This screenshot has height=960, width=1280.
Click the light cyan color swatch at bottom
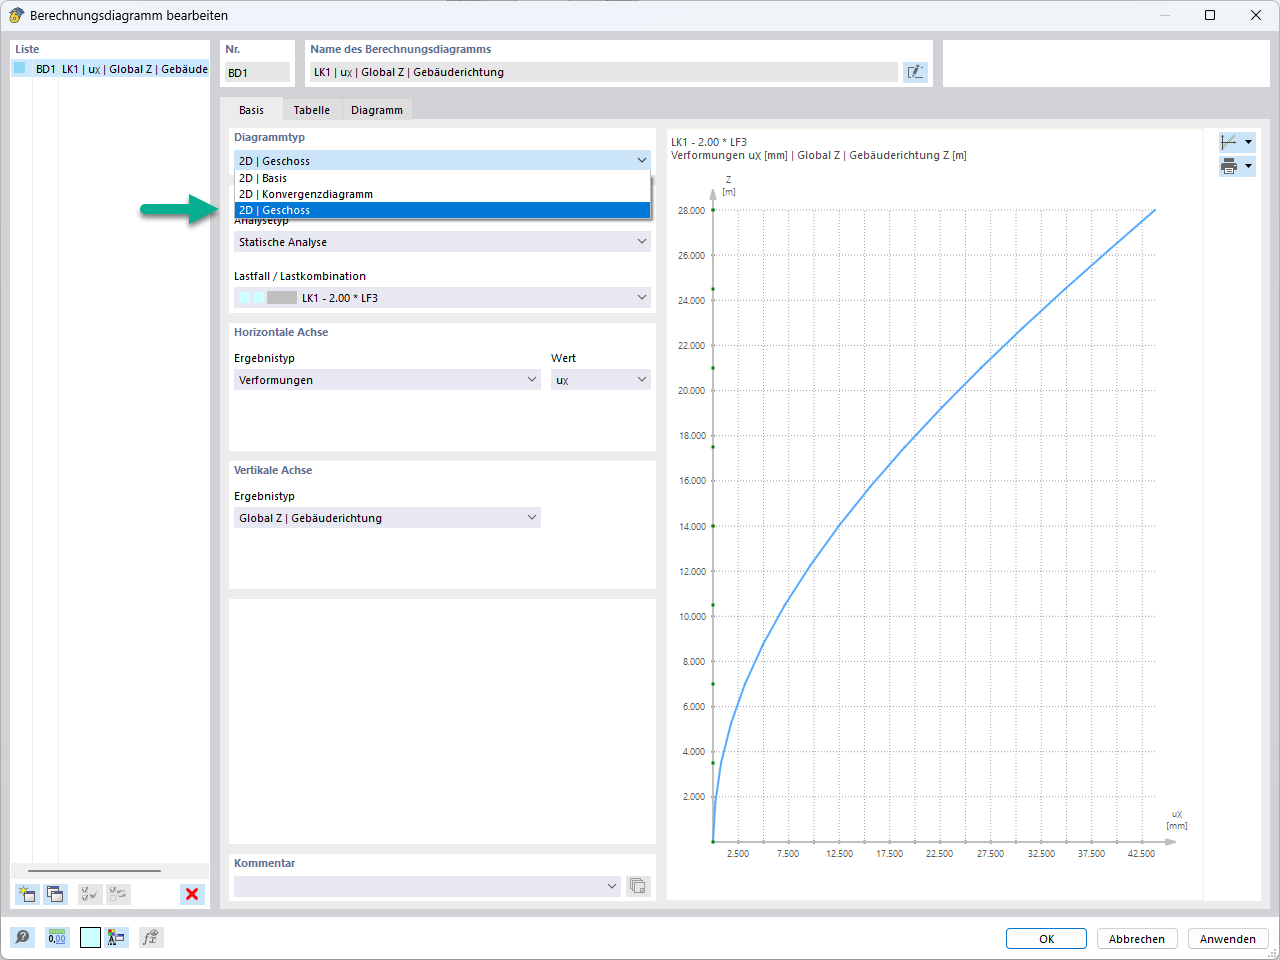[x=90, y=937]
